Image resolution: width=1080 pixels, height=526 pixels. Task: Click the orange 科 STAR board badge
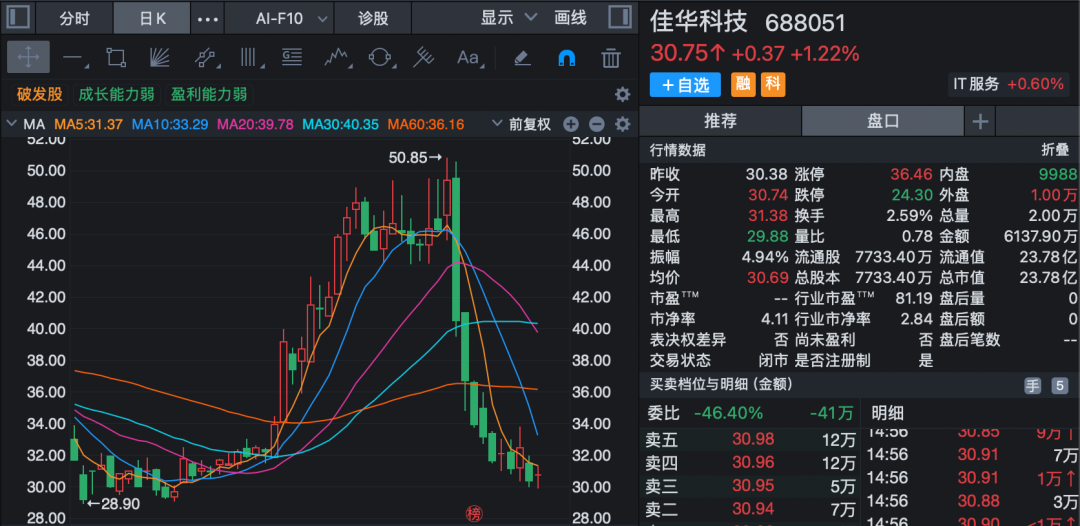(x=773, y=85)
